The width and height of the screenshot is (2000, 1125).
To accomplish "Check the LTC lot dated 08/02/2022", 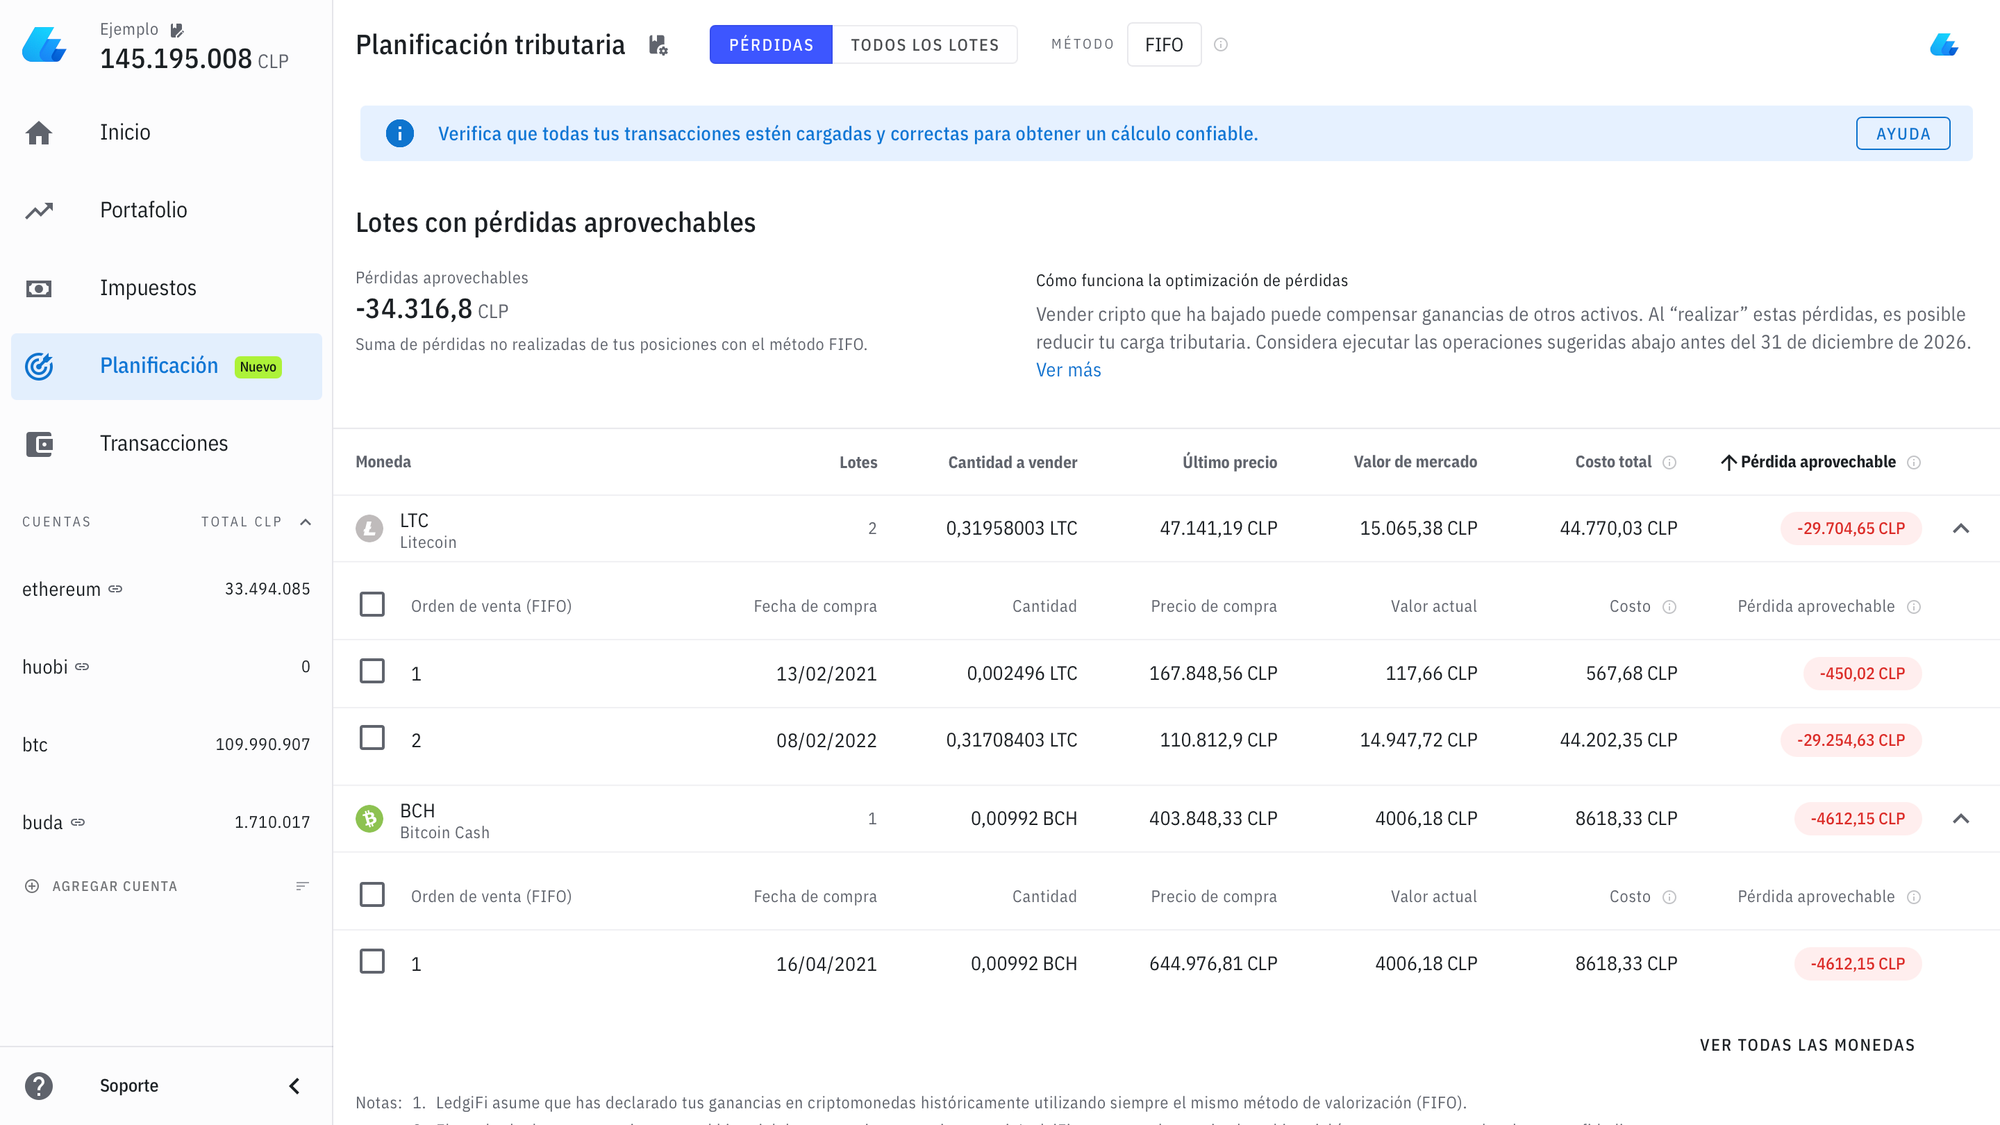I will click(x=372, y=738).
